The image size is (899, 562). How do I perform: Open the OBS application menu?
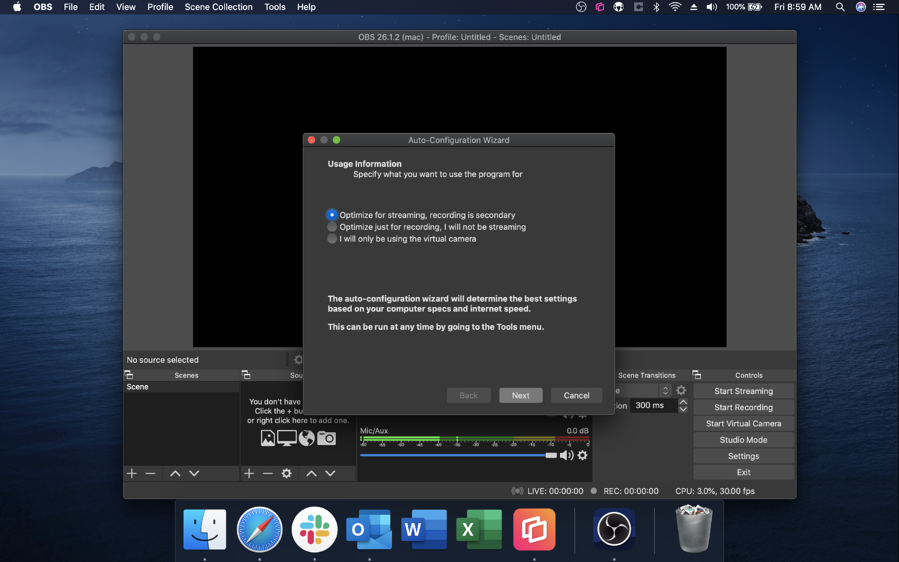tap(42, 7)
